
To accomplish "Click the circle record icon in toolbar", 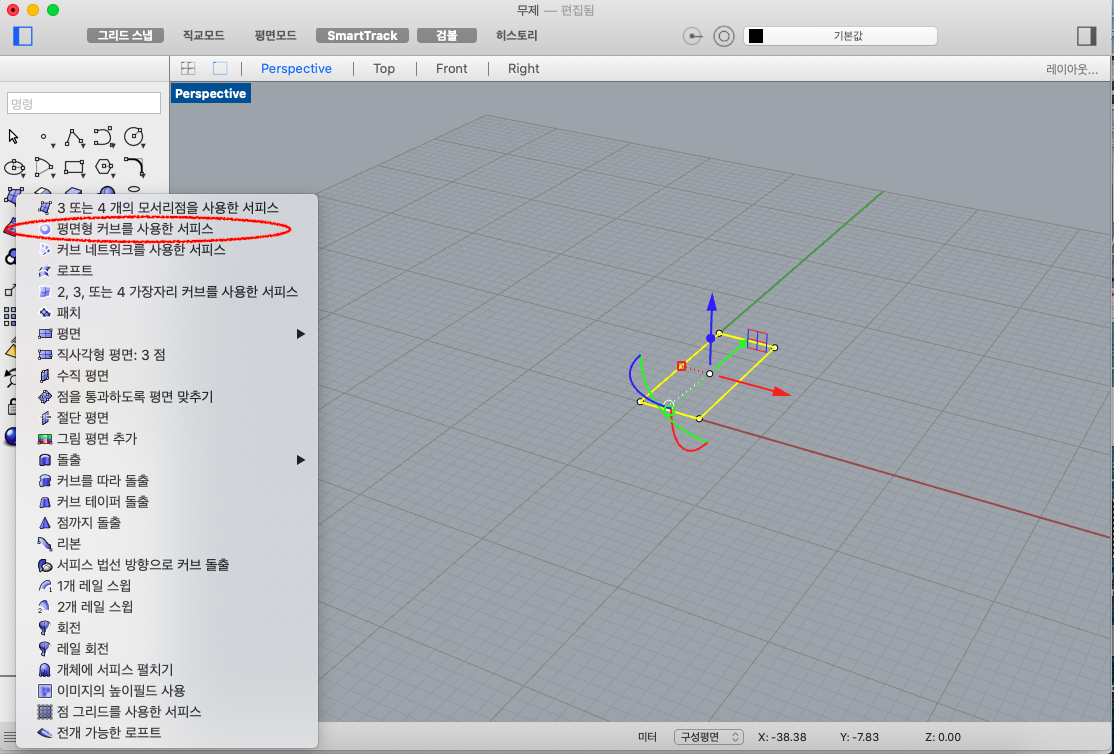I will click(x=723, y=36).
